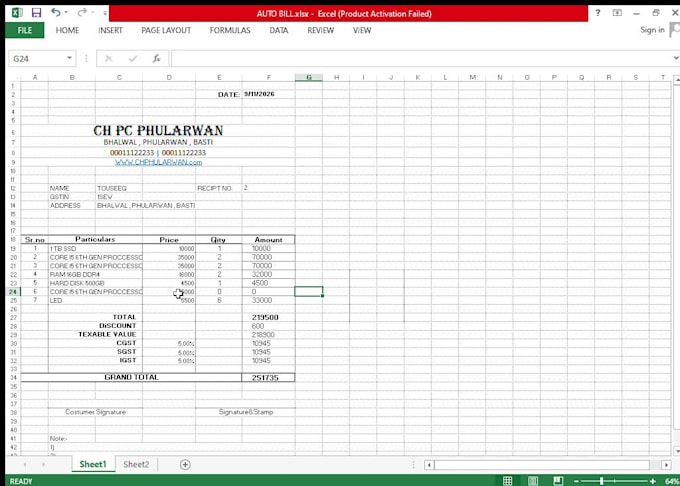680x486 pixels.
Task: Click the Signature&Stamp cell
Action: pos(246,412)
